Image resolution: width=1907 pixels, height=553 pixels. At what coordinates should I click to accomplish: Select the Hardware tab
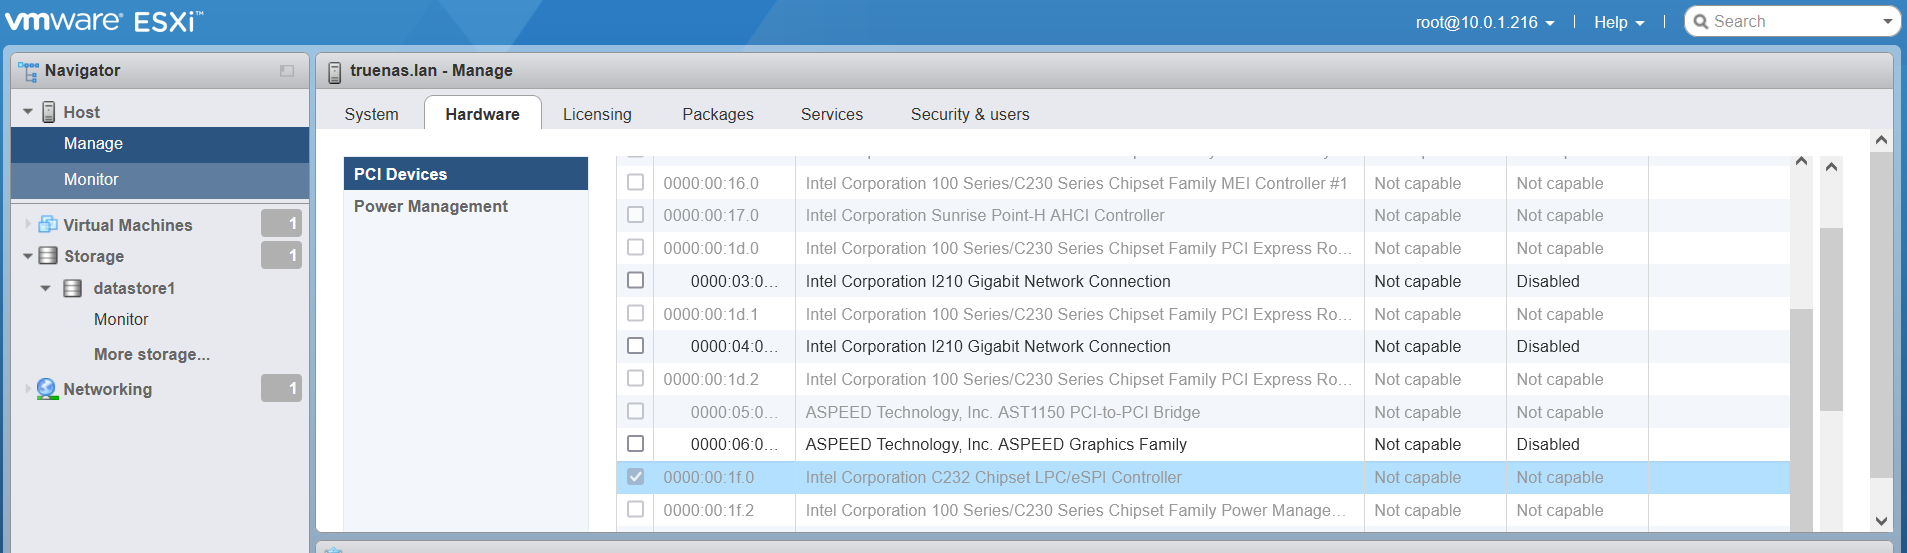click(x=482, y=113)
